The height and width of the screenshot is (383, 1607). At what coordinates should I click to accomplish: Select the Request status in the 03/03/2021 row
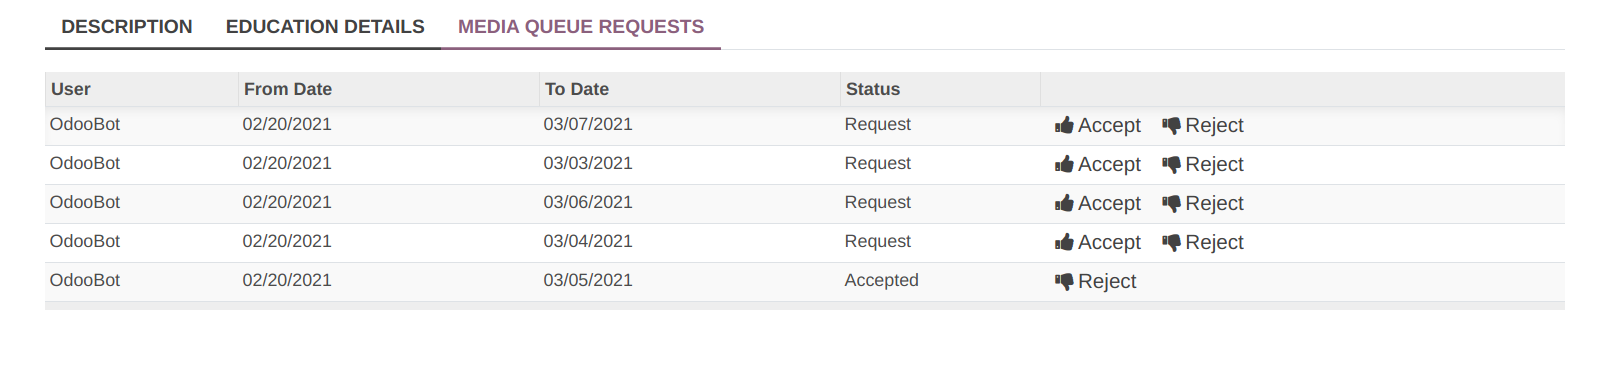coord(877,163)
